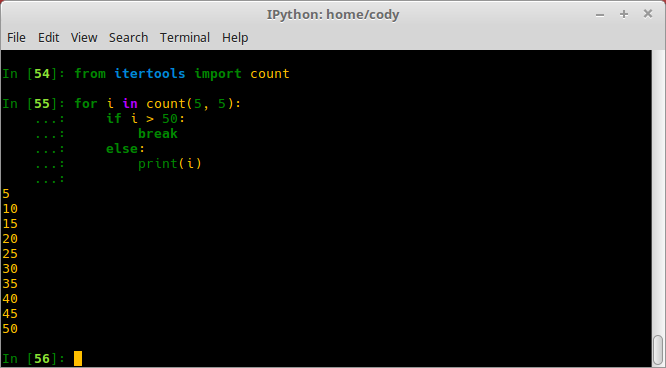Open the Help menu
Image resolution: width=666 pixels, height=368 pixels.
pyautogui.click(x=235, y=38)
